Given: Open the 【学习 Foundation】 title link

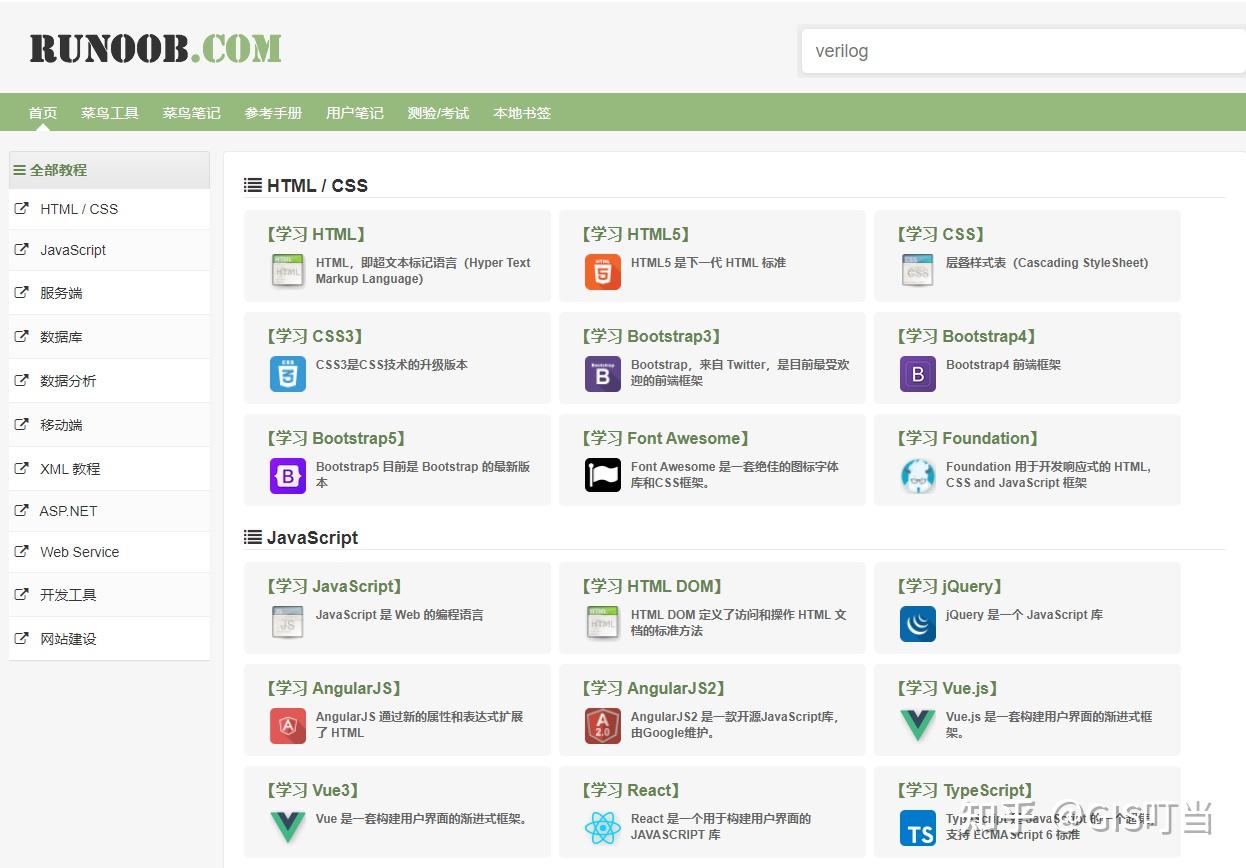Looking at the screenshot, I should point(968,438).
